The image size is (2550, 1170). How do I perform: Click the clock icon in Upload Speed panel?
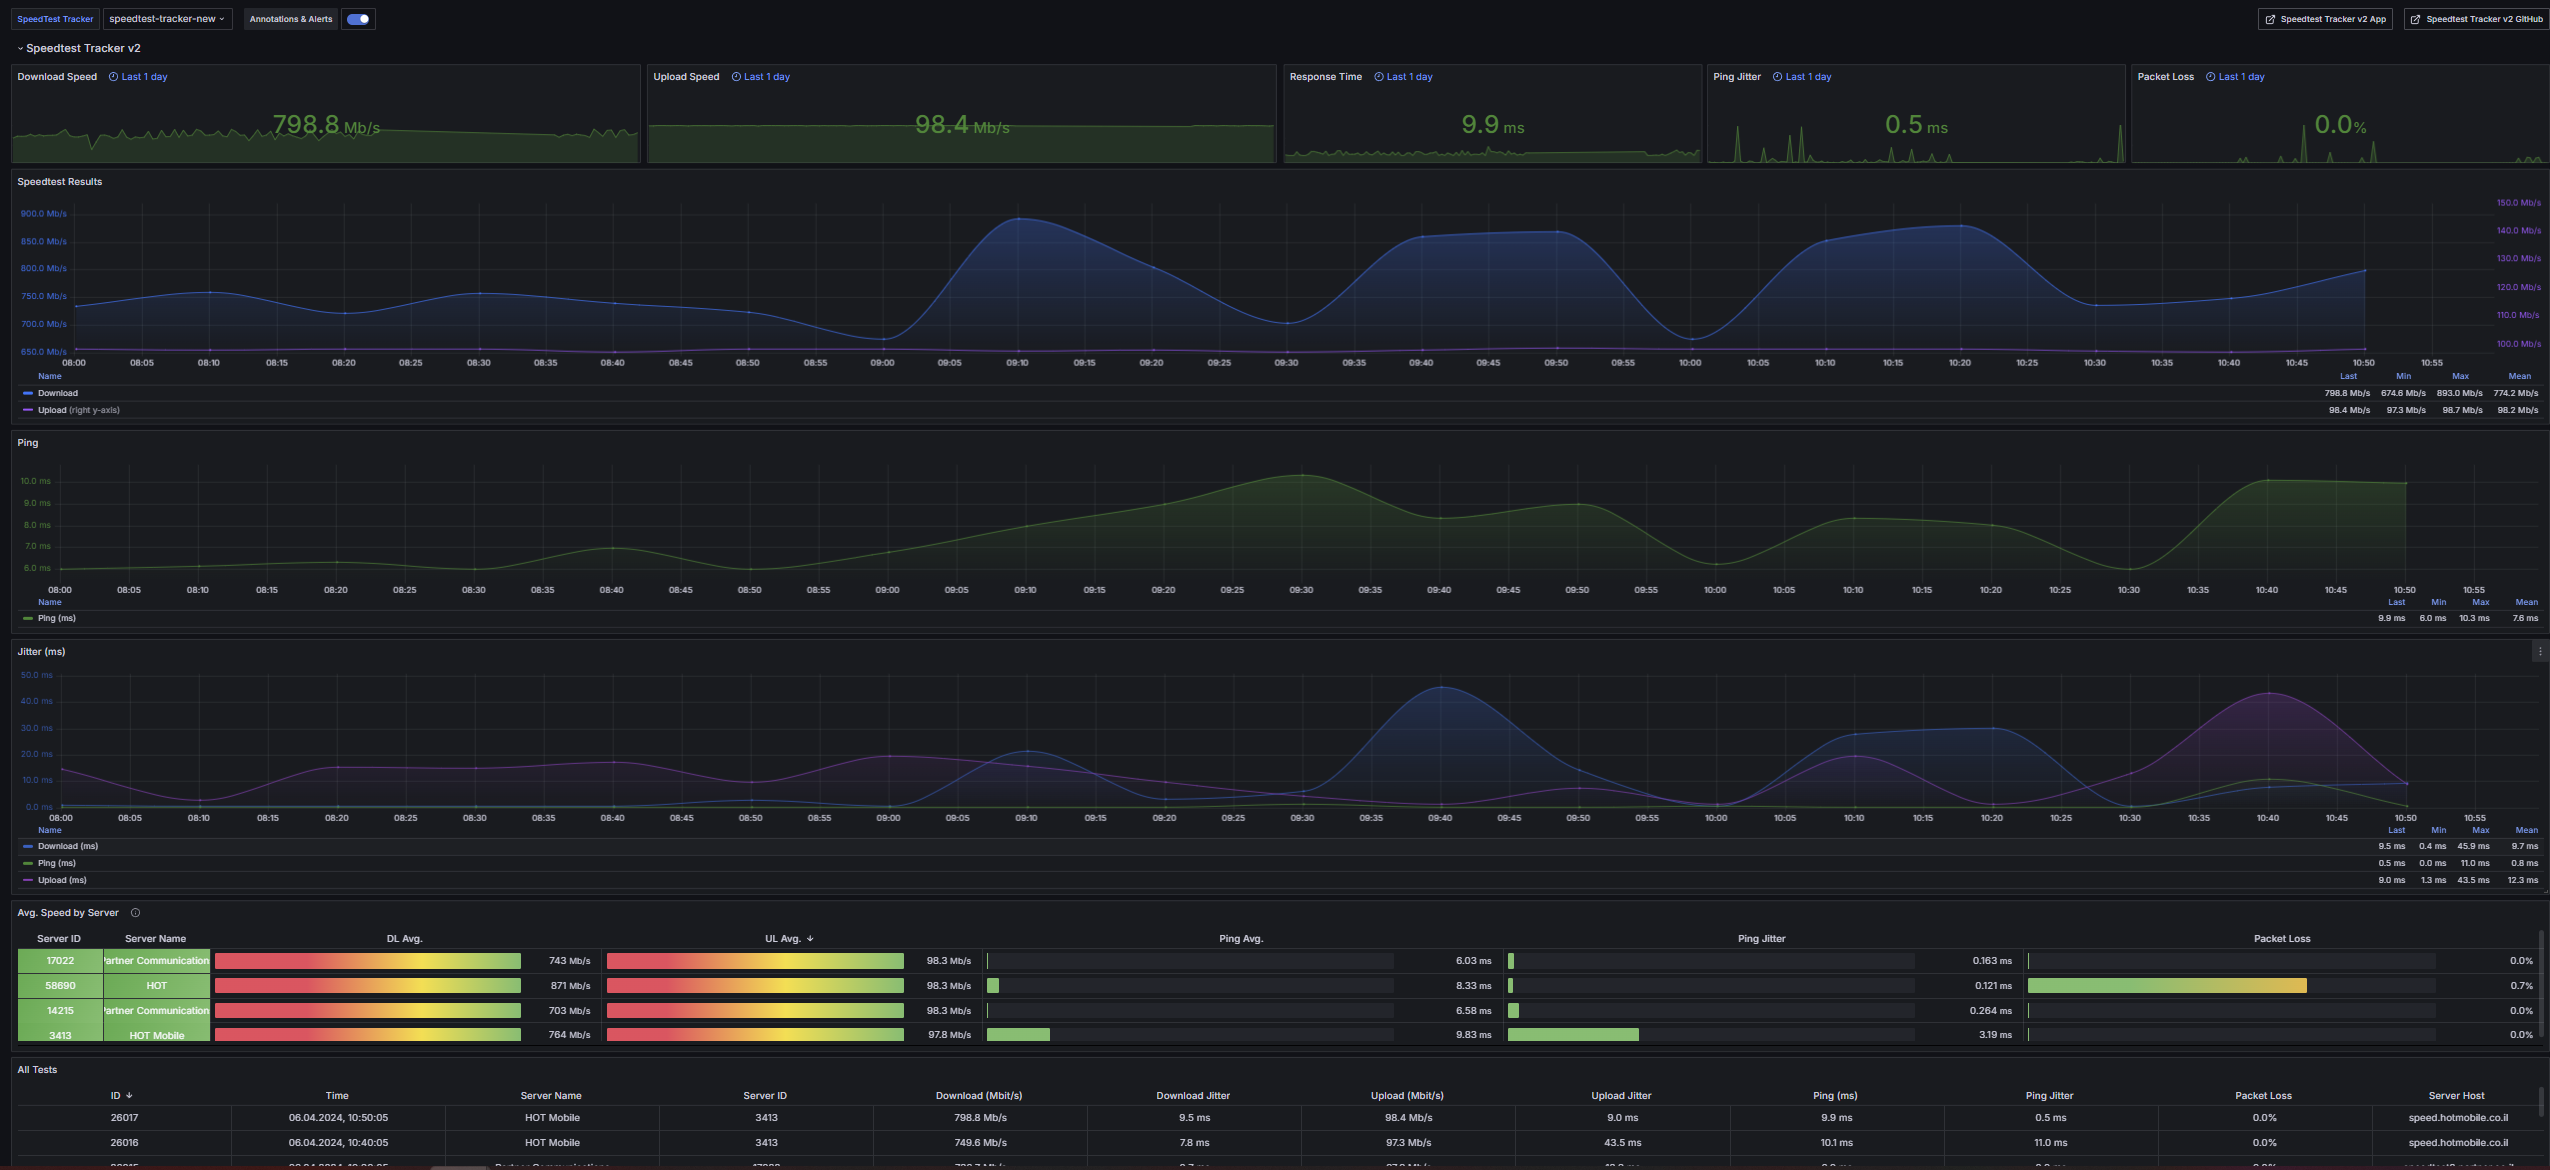pos(736,77)
